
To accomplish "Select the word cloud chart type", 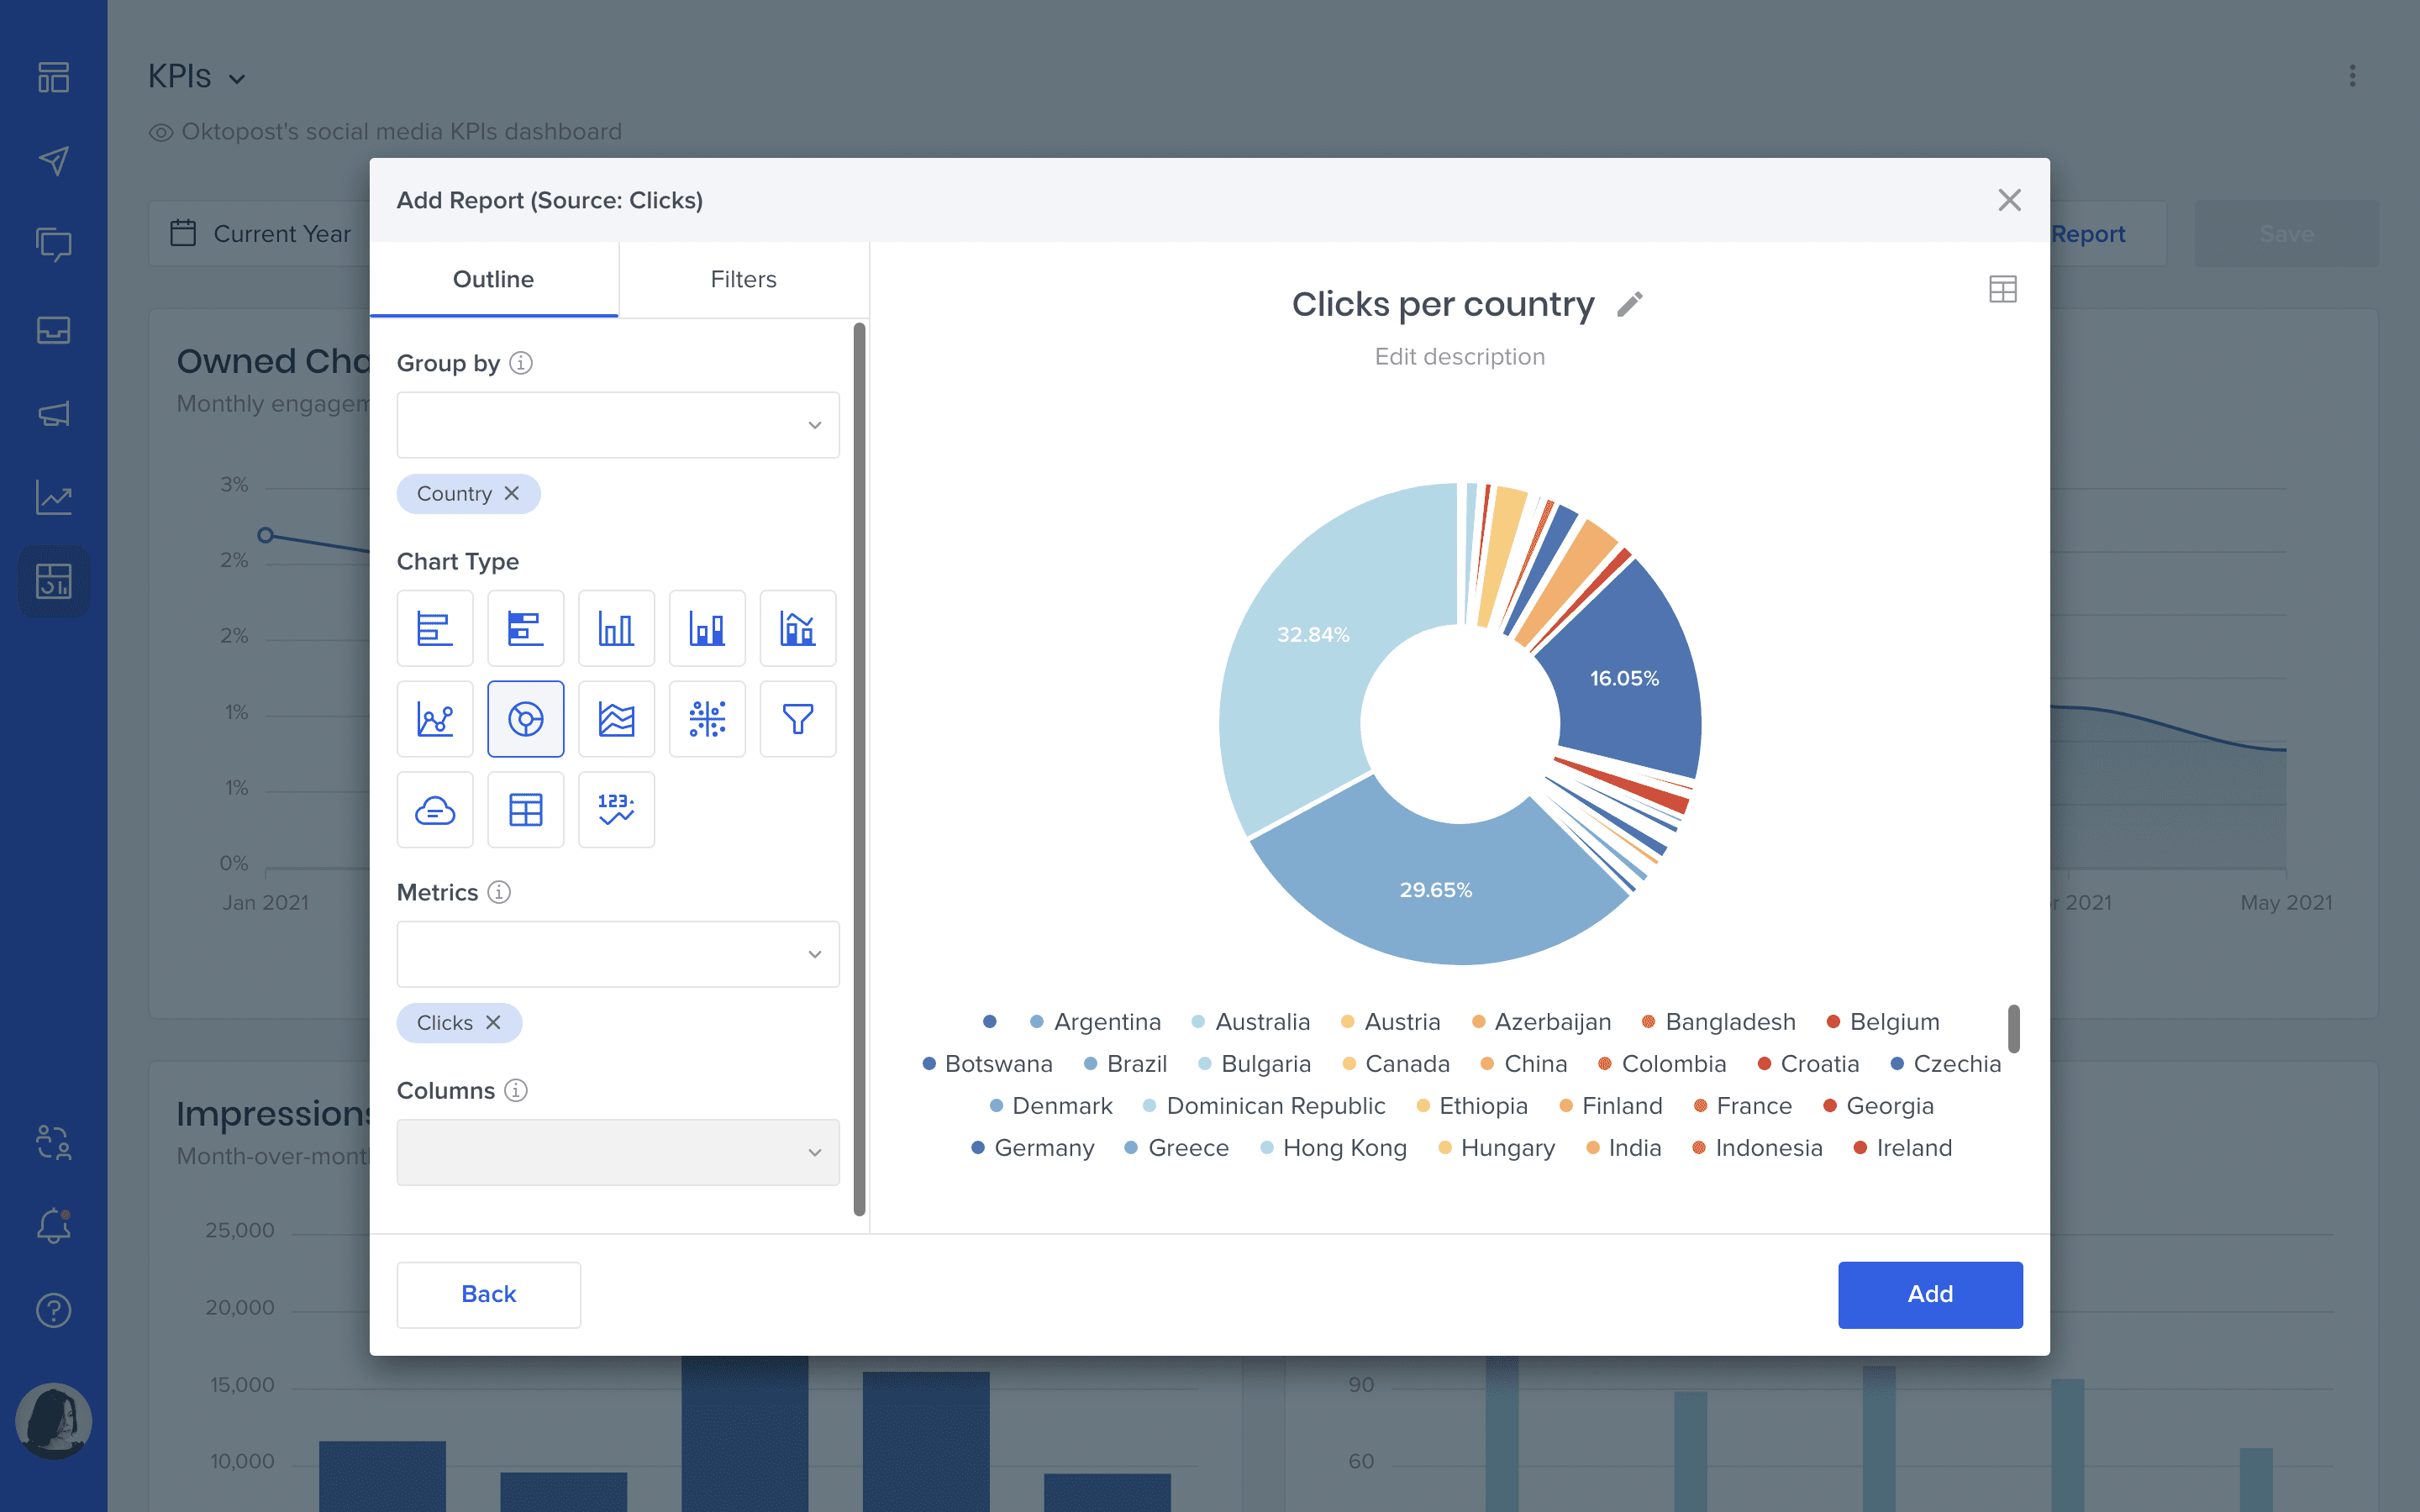I will click(435, 809).
